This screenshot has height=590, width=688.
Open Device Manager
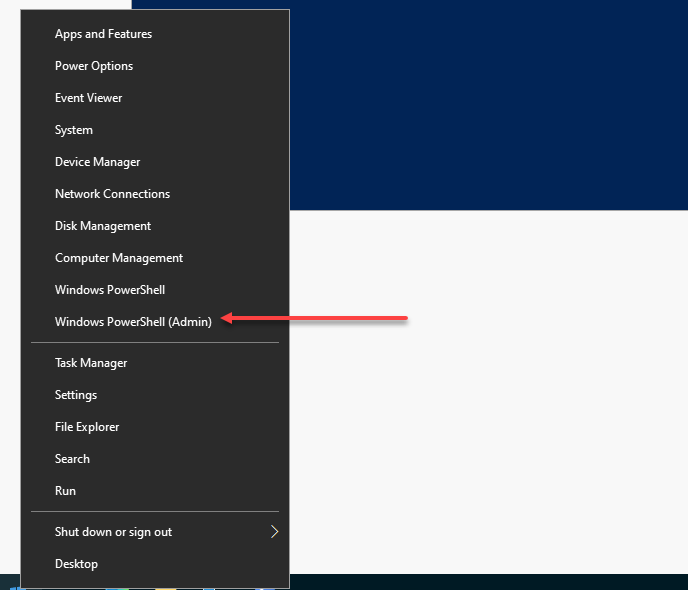(x=155, y=162)
